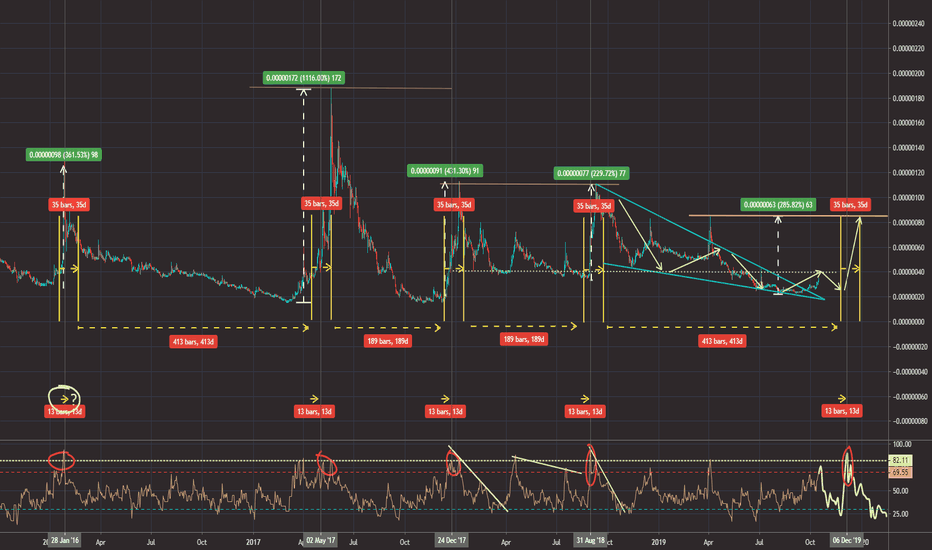The height and width of the screenshot is (550, 932).
Task: Select the 69.55 RSI level tag
Action: 900,472
